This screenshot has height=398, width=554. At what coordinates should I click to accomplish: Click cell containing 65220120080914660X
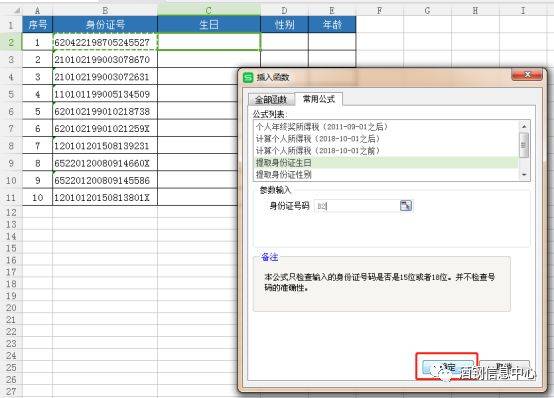(105, 163)
